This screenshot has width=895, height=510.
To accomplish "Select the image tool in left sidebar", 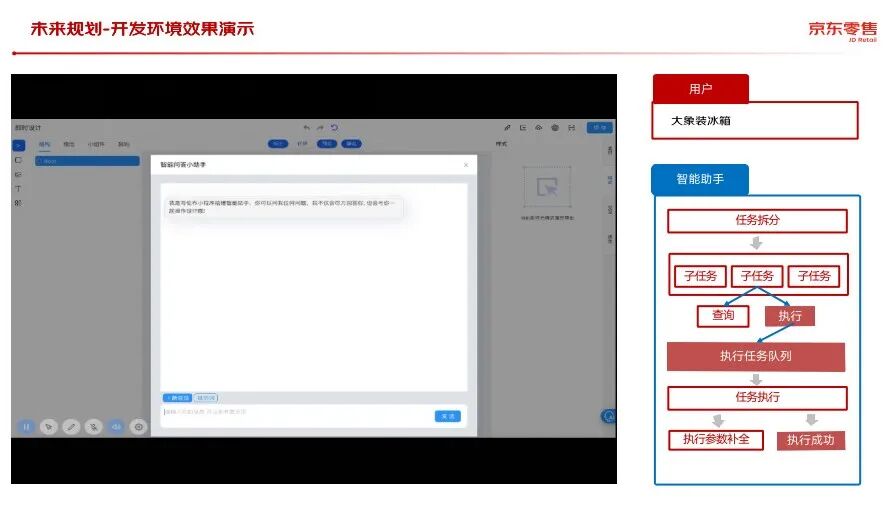I will tap(18, 174).
